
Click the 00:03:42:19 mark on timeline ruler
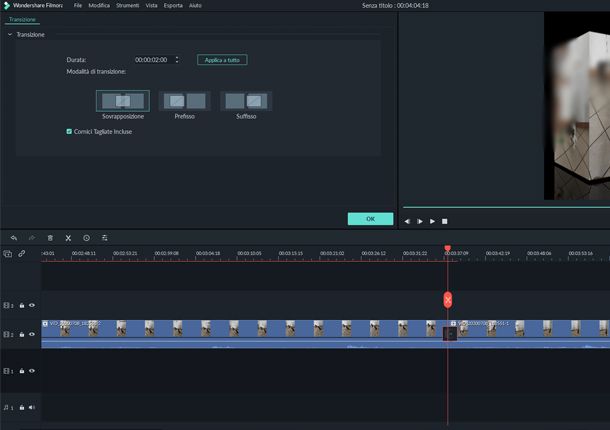click(x=498, y=253)
